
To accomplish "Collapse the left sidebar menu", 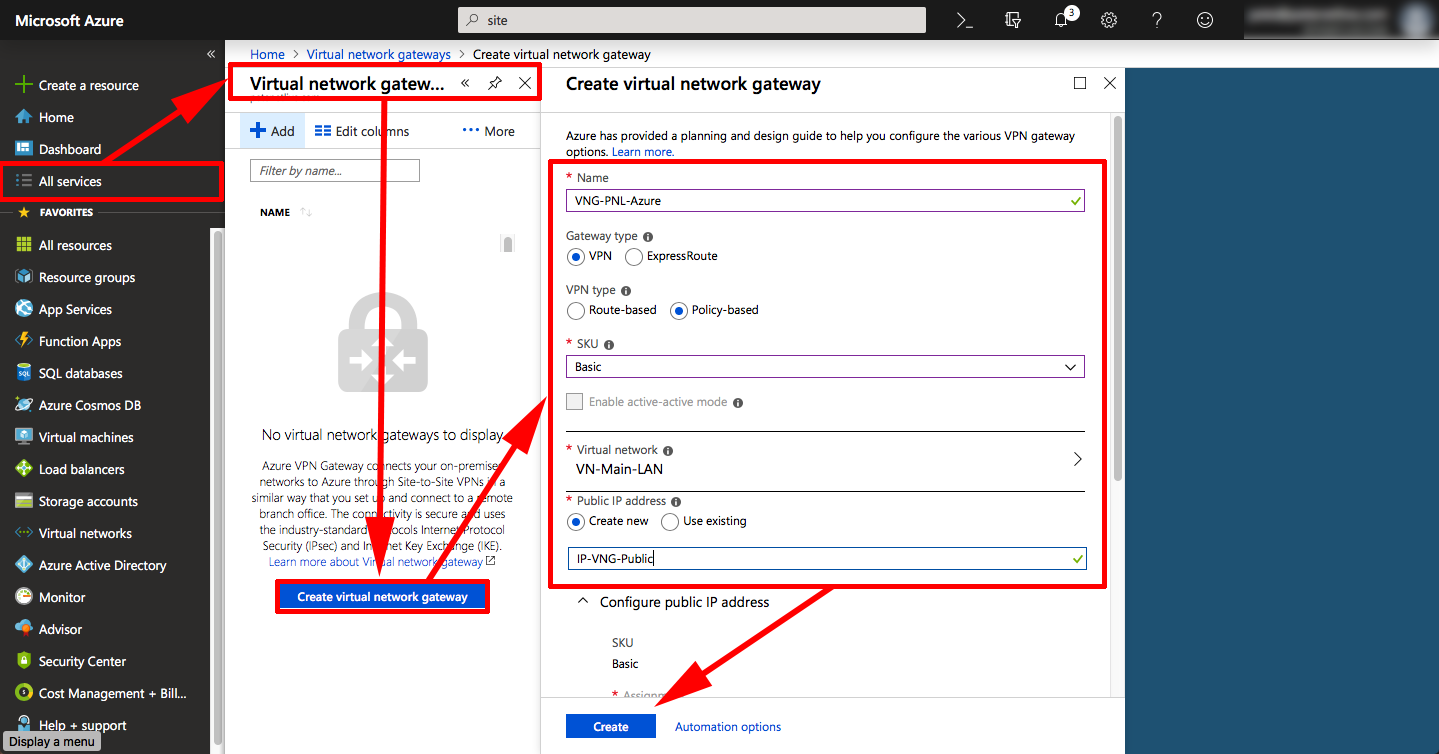I will 211,54.
